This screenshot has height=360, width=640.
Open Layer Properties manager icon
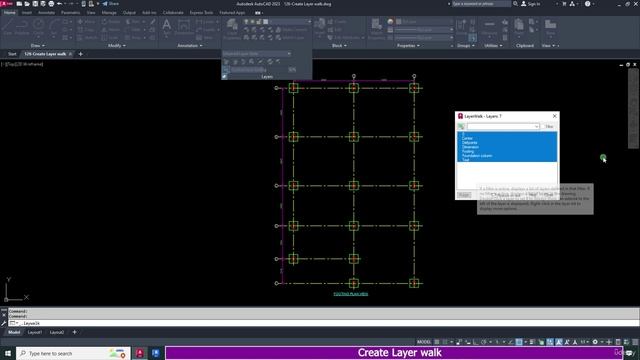point(232,28)
